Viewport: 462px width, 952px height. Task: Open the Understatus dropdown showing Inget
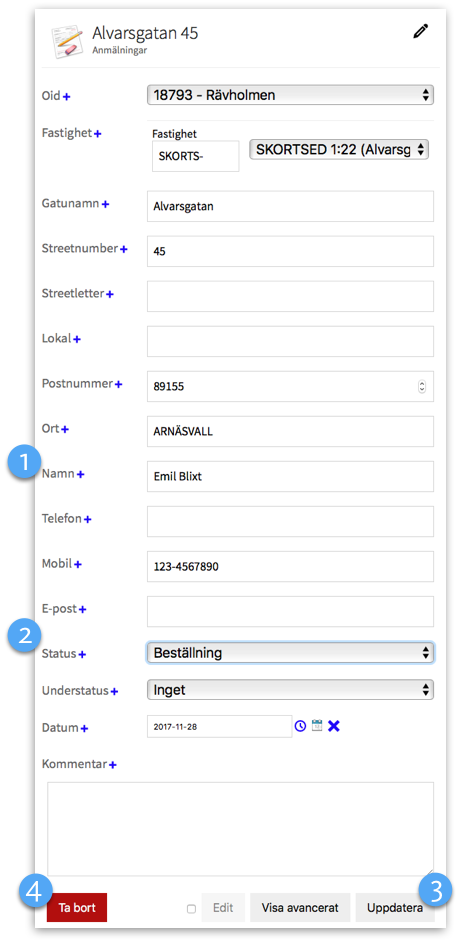coord(290,690)
